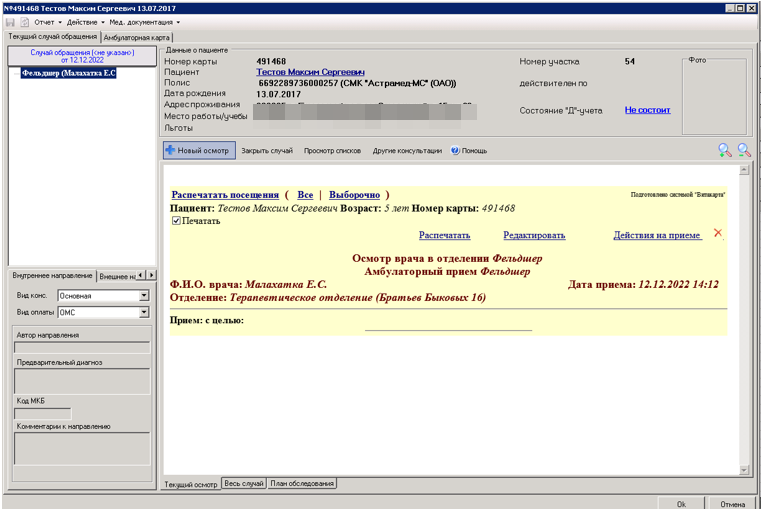Viewport: 762px width, 509px height.
Task: Click Действия на приеме link
Action: coord(658,235)
